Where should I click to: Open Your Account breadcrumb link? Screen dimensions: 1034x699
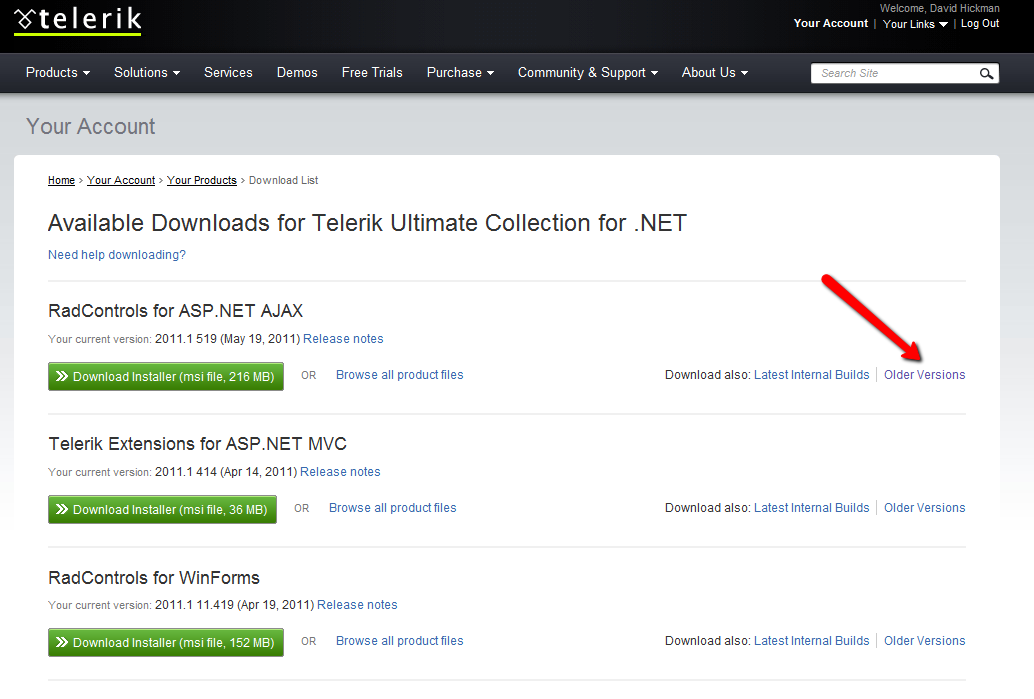tap(121, 180)
